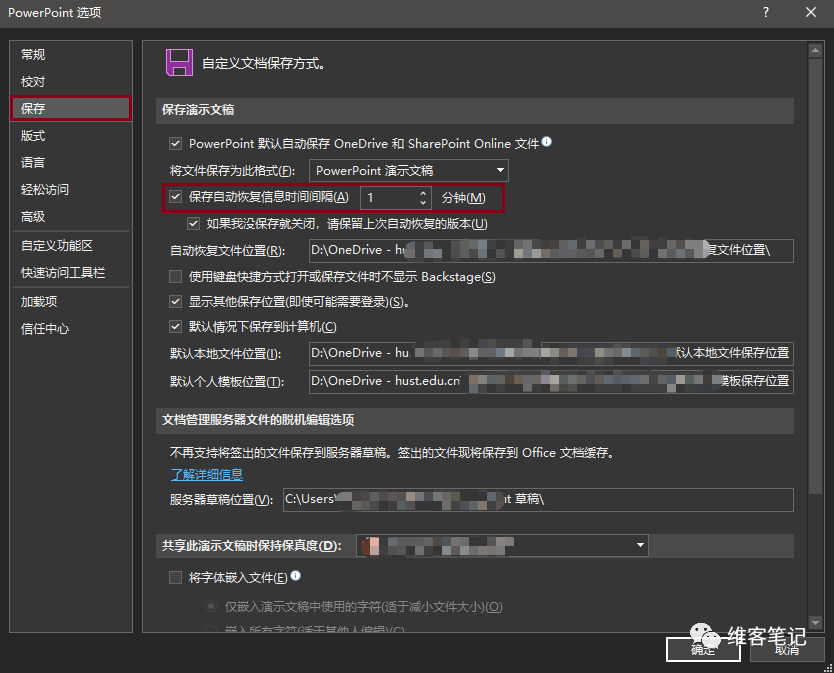834x673 pixels.
Task: Go to 自定义功能区 settings
Action: pos(57,245)
